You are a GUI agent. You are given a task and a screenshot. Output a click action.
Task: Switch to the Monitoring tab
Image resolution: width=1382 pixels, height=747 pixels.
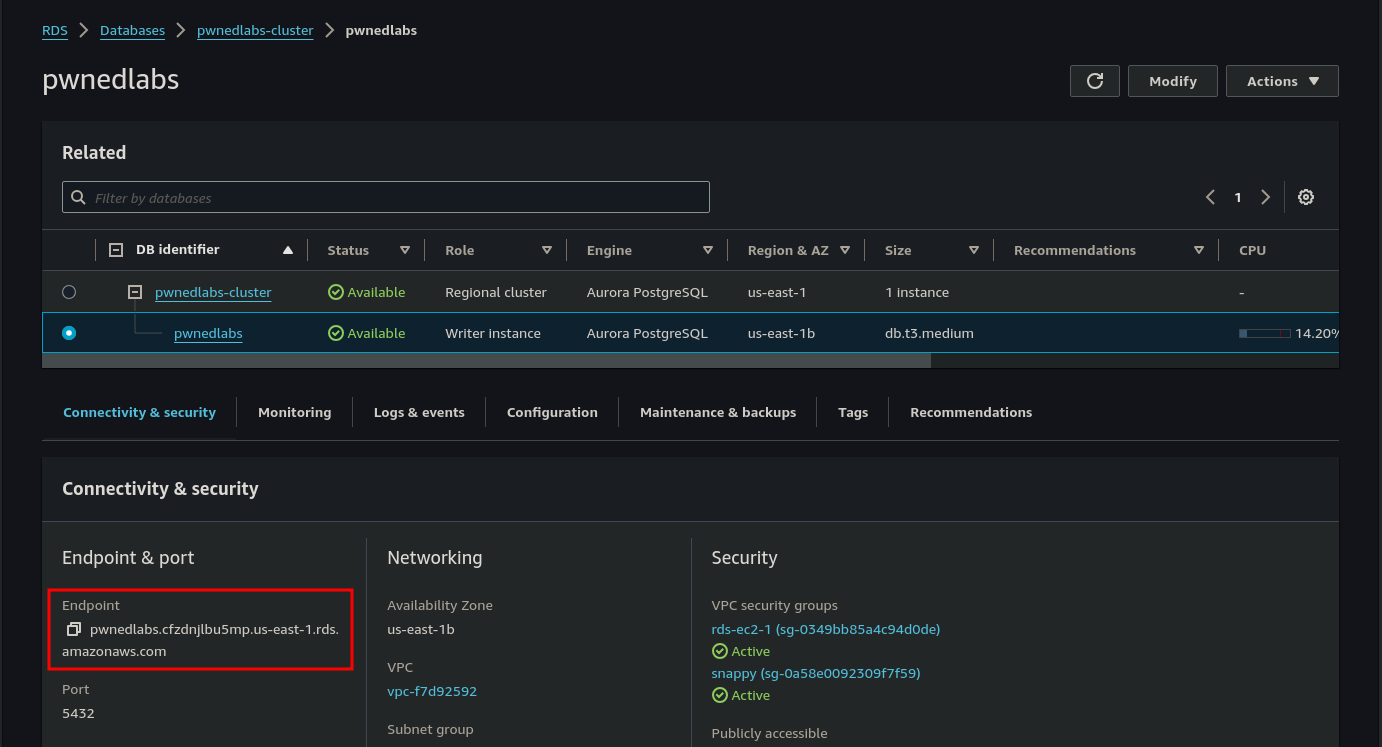click(294, 412)
